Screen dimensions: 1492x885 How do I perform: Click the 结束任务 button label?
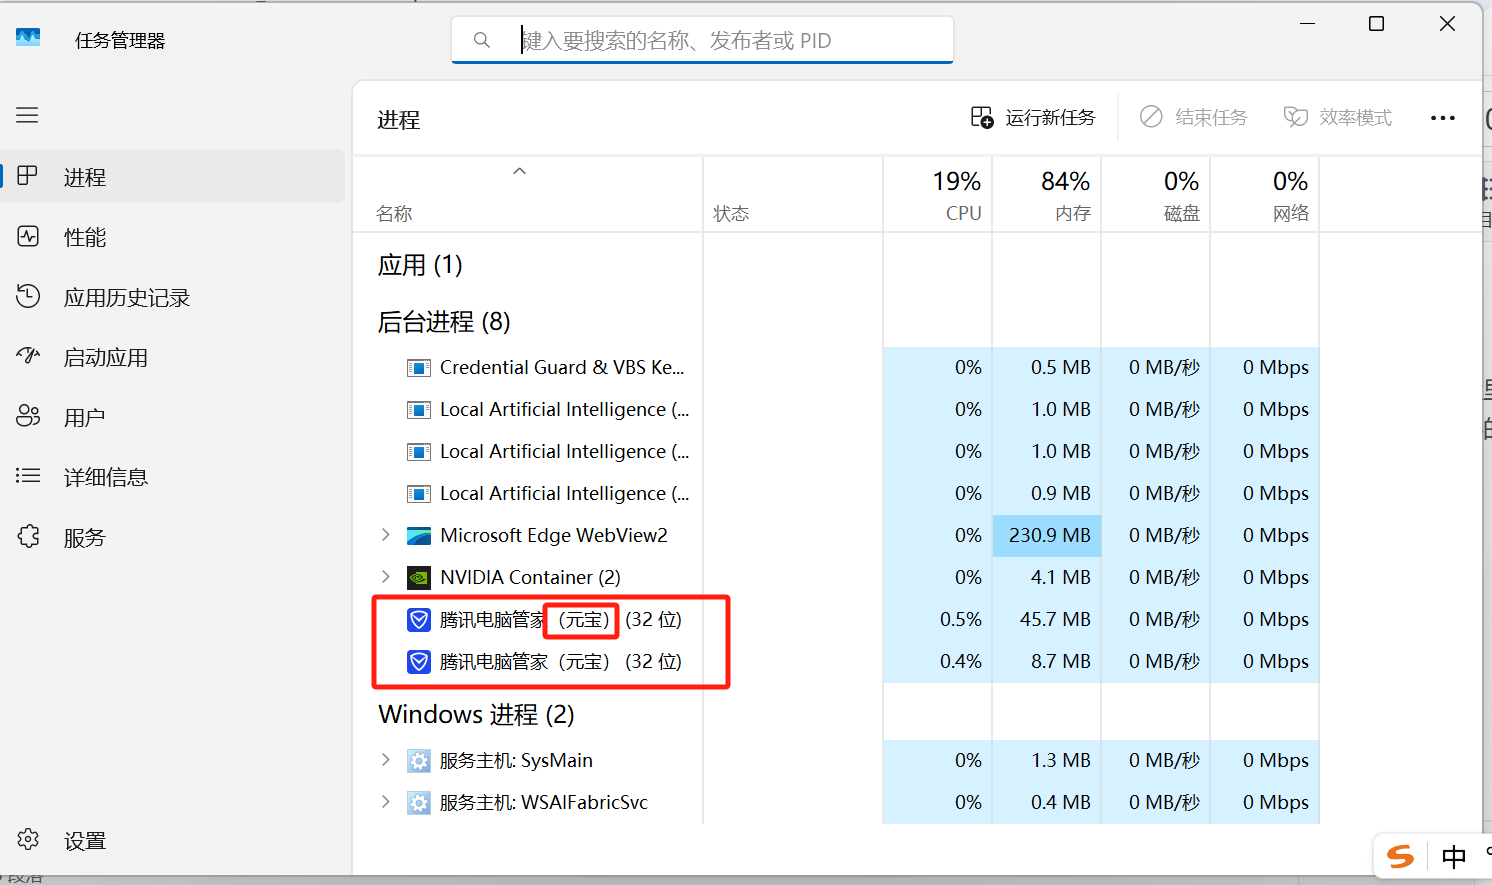(1211, 118)
